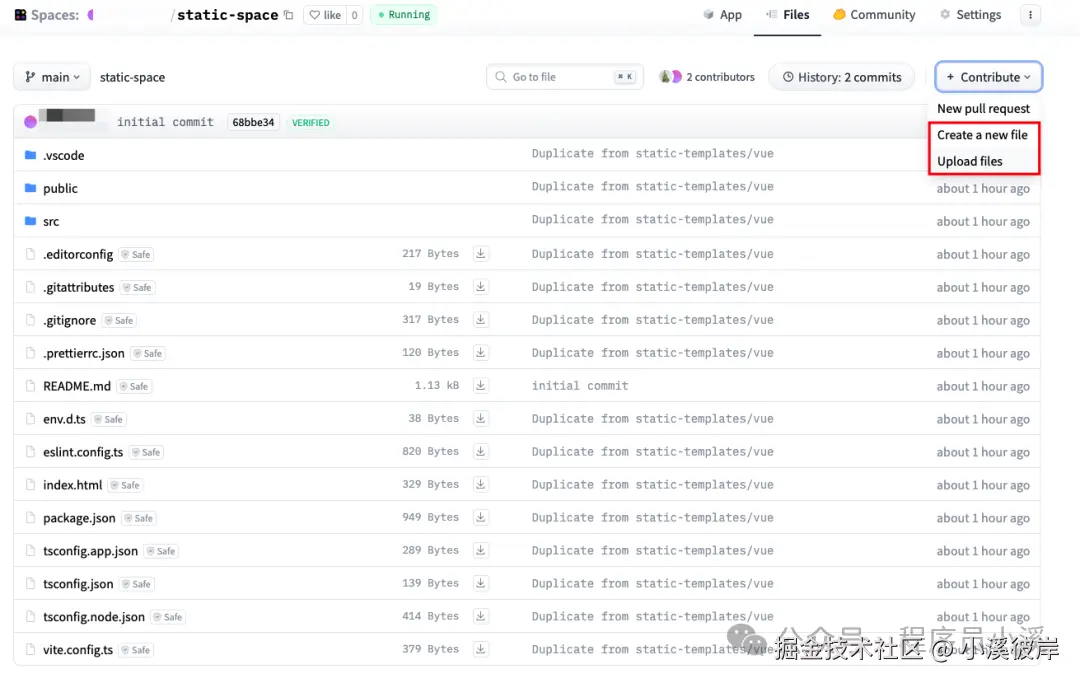Download .prettierrc.json file
Viewport: 1080px width, 683px height.
tap(481, 353)
